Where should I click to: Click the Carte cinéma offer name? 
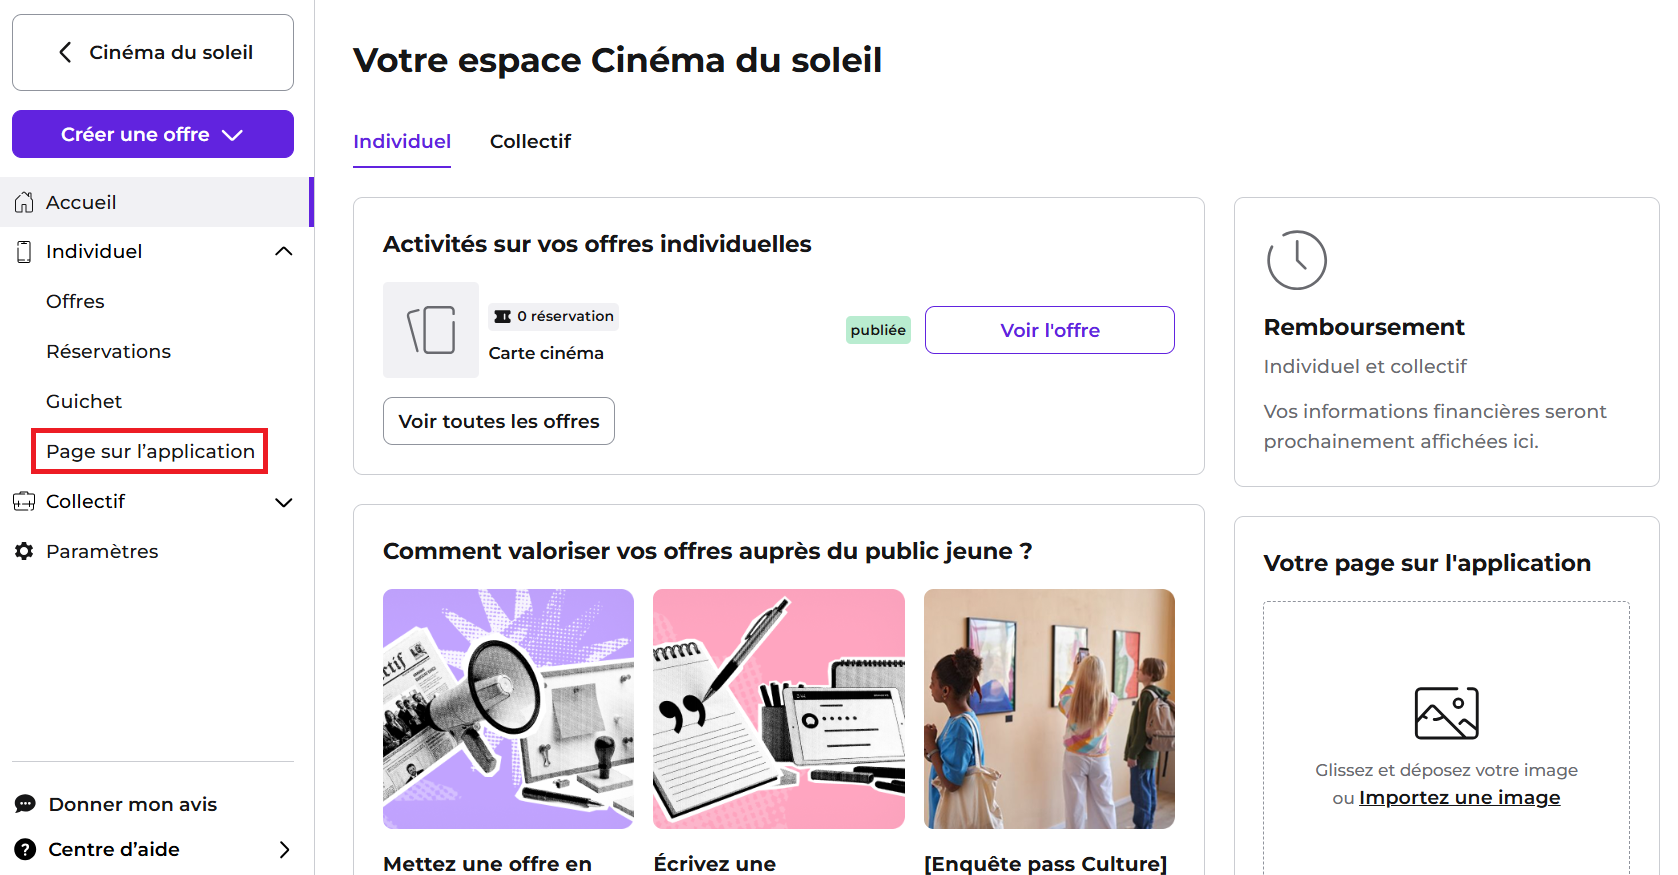pos(546,353)
